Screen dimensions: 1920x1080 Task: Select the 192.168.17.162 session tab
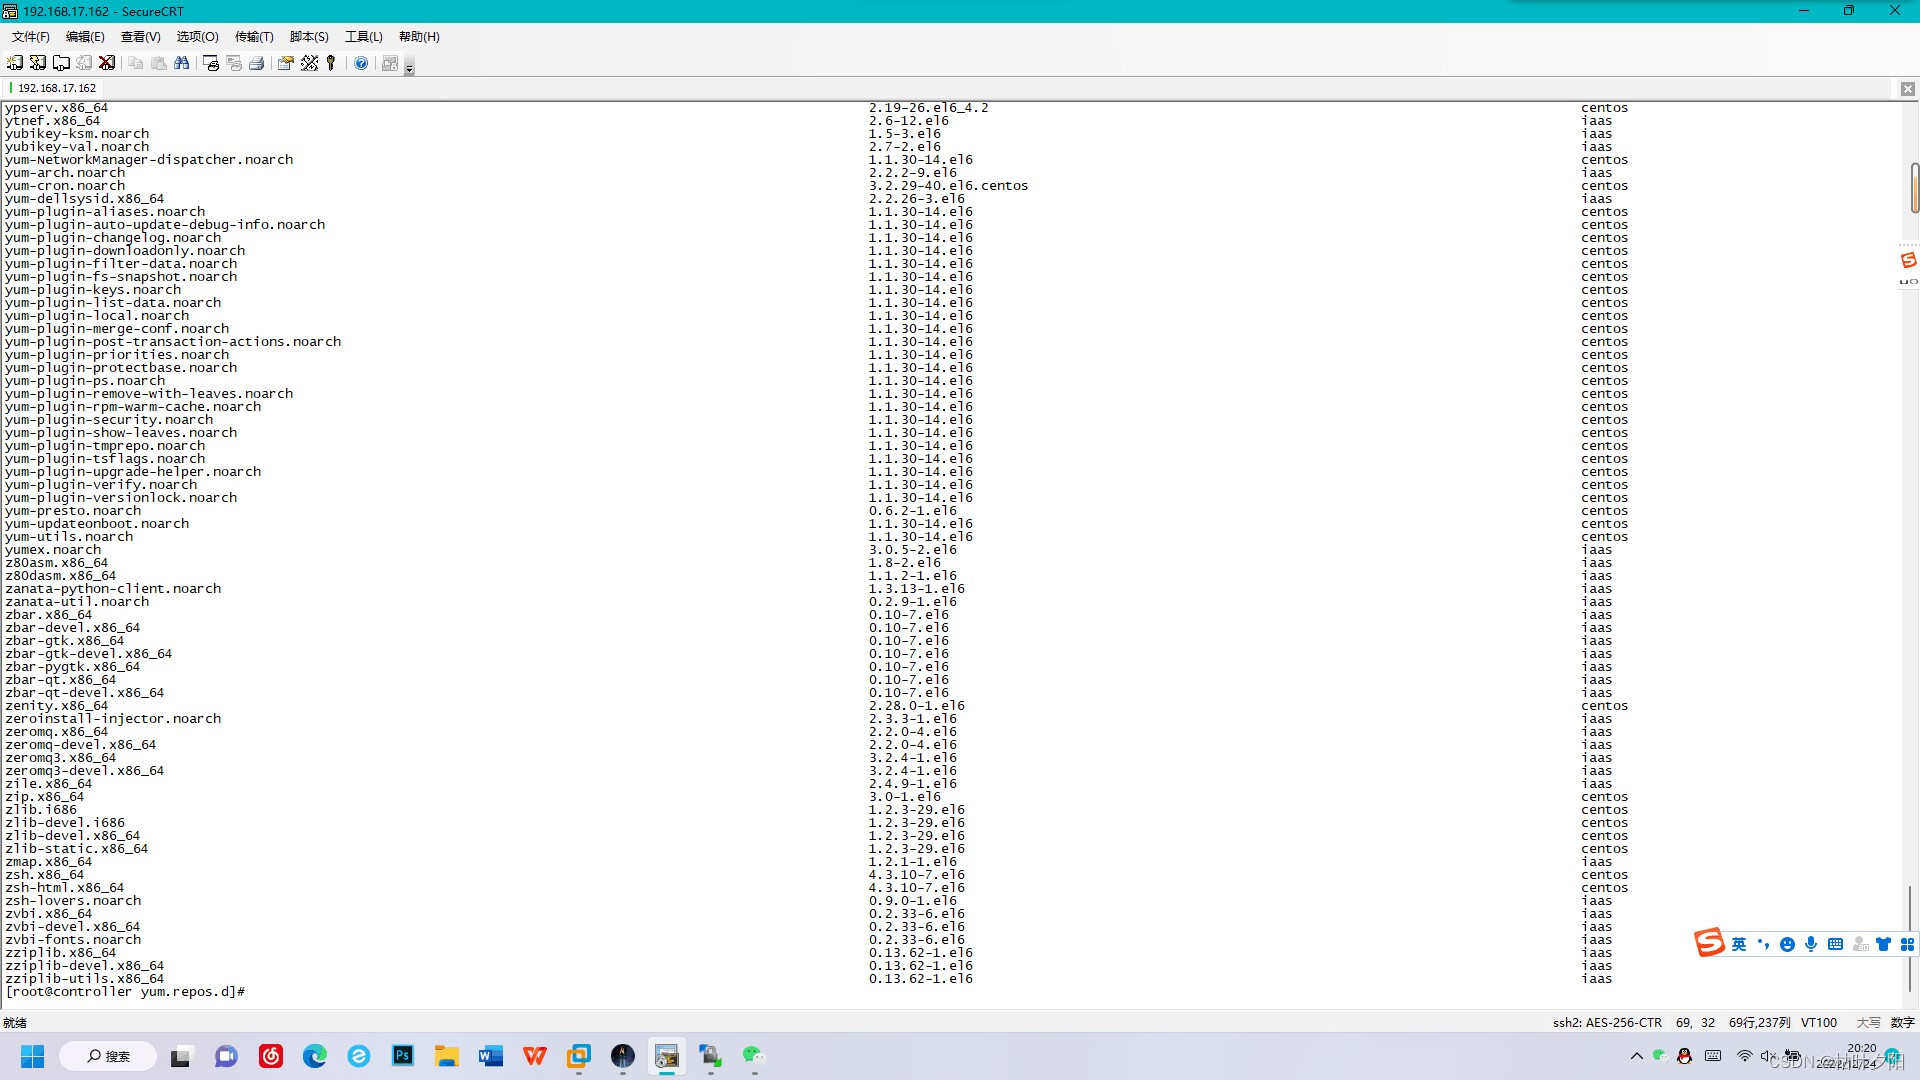(x=55, y=88)
